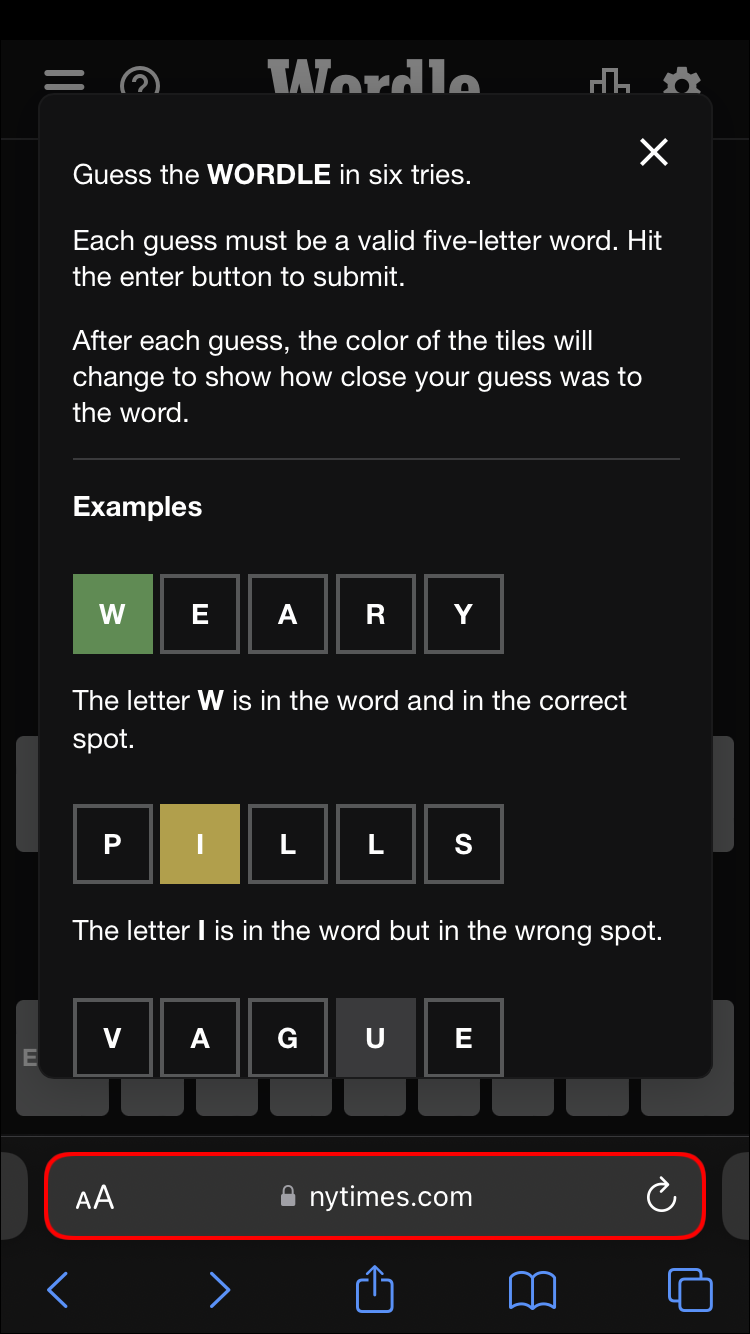Open the settings gear icon
The image size is (750, 1334).
point(682,82)
